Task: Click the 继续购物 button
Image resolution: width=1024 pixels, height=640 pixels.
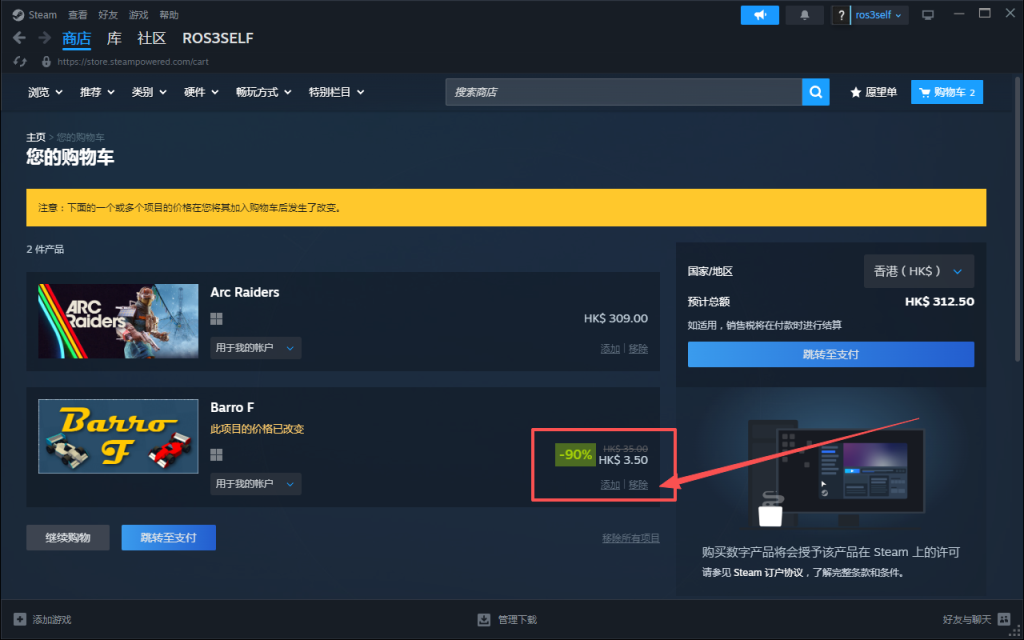Action: click(x=68, y=538)
